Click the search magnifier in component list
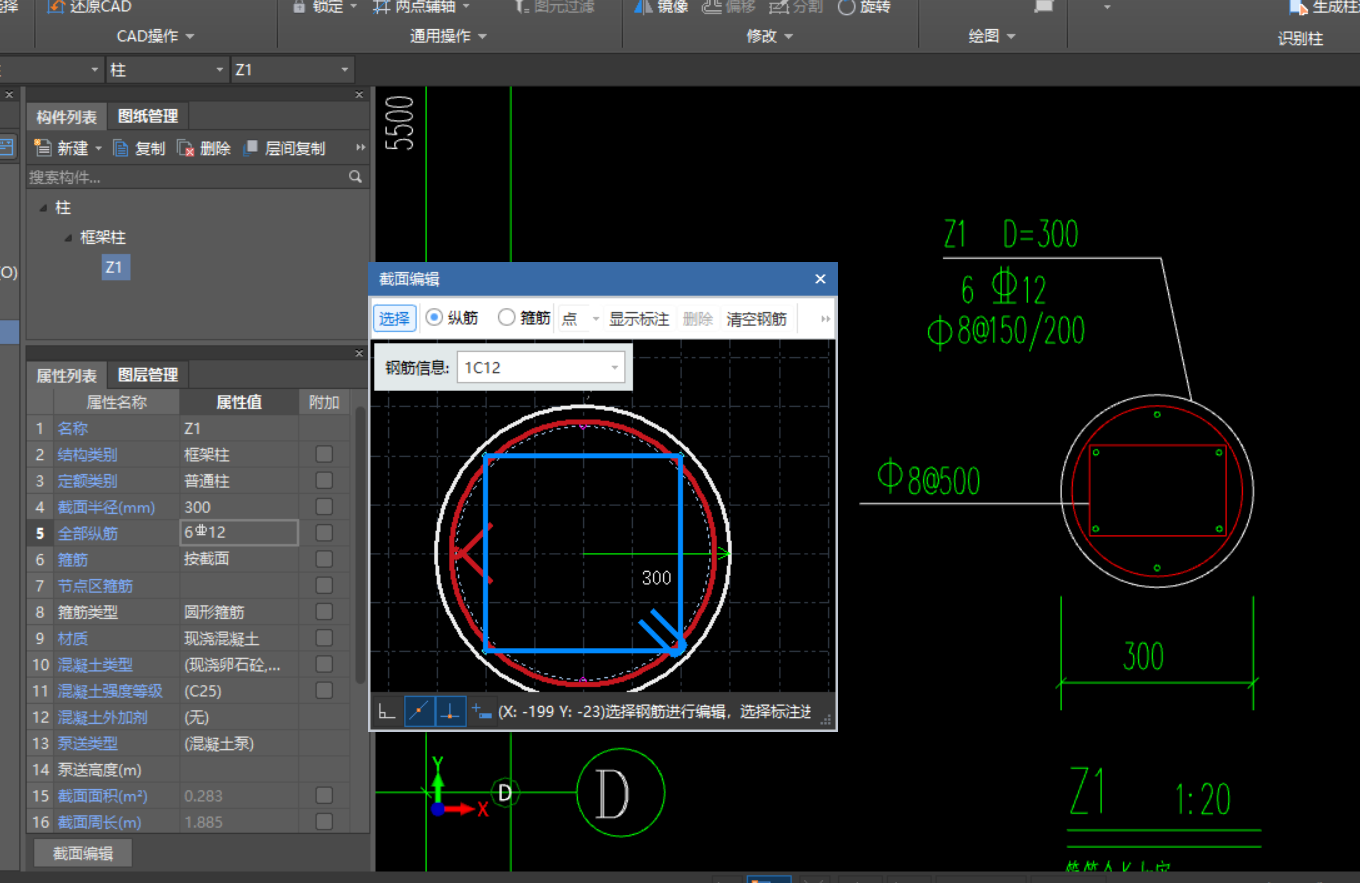This screenshot has width=1360, height=883. pos(355,176)
